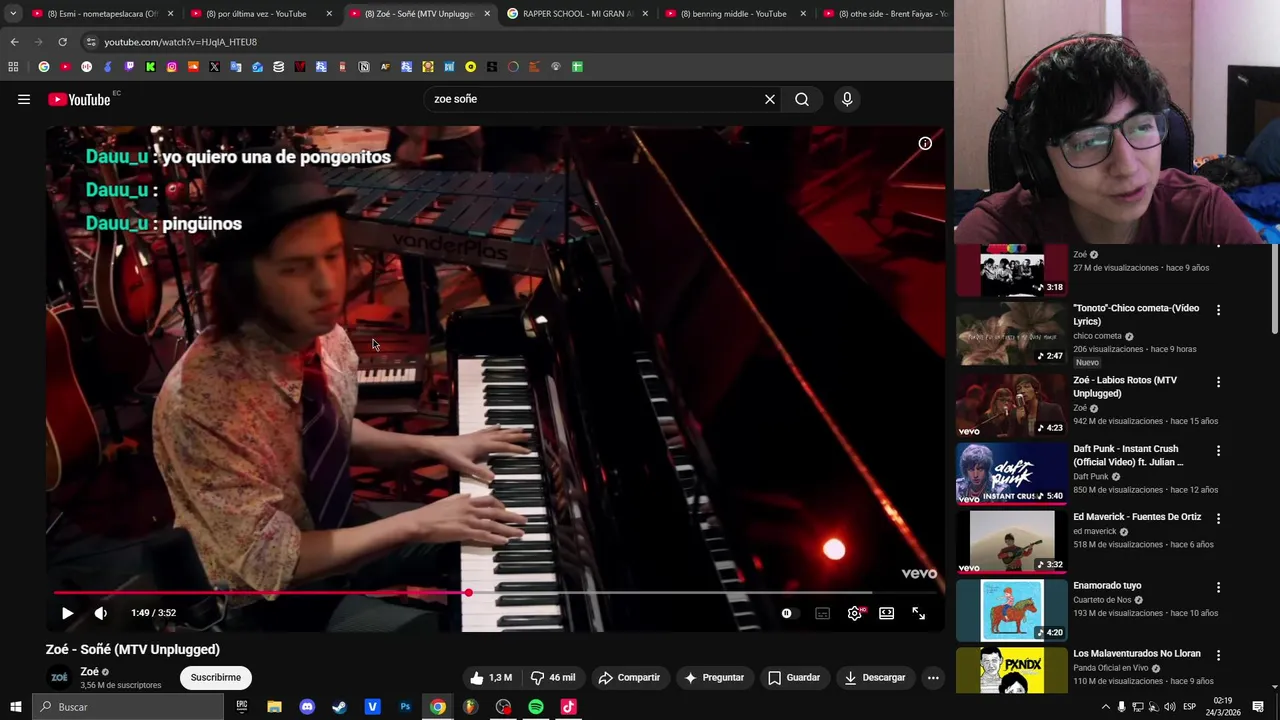Open player settings gear
Viewport: 1280px width, 720px height.
click(855, 613)
